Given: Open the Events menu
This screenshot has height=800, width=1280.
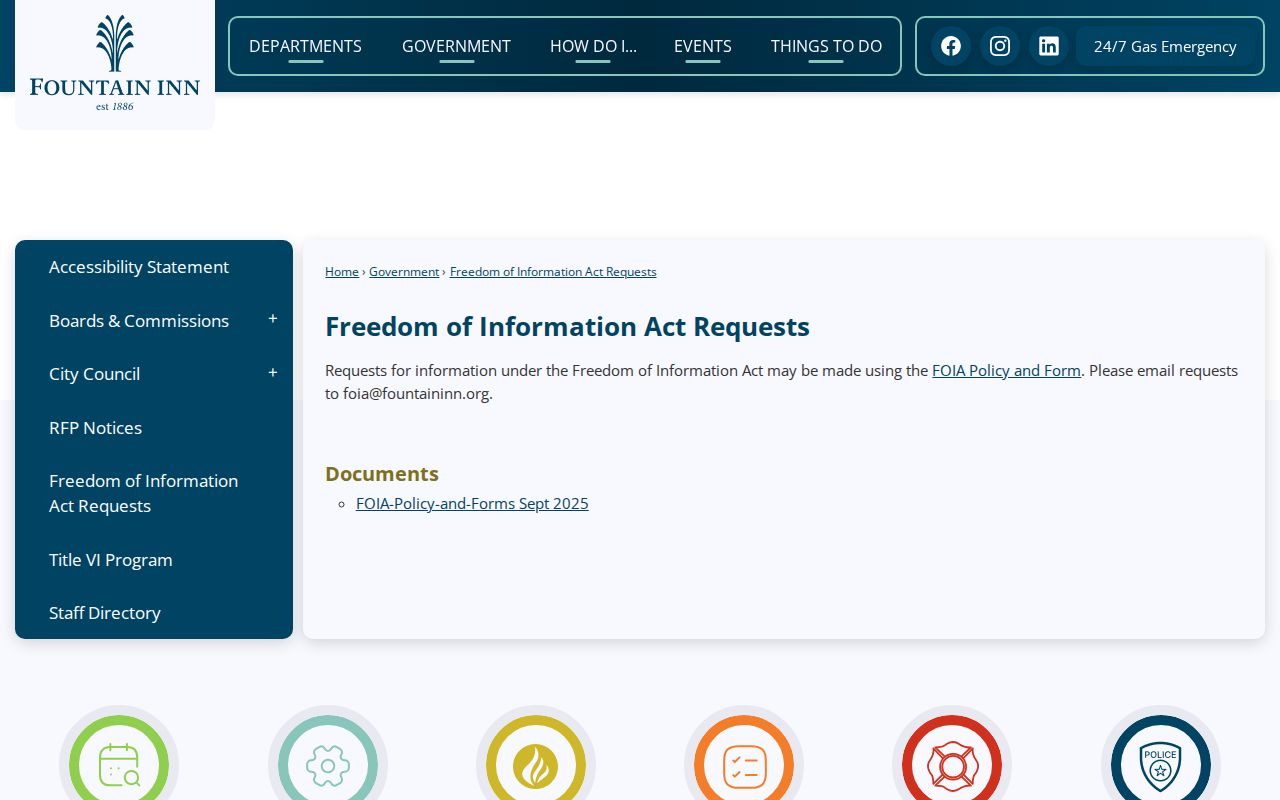Looking at the screenshot, I should [703, 46].
